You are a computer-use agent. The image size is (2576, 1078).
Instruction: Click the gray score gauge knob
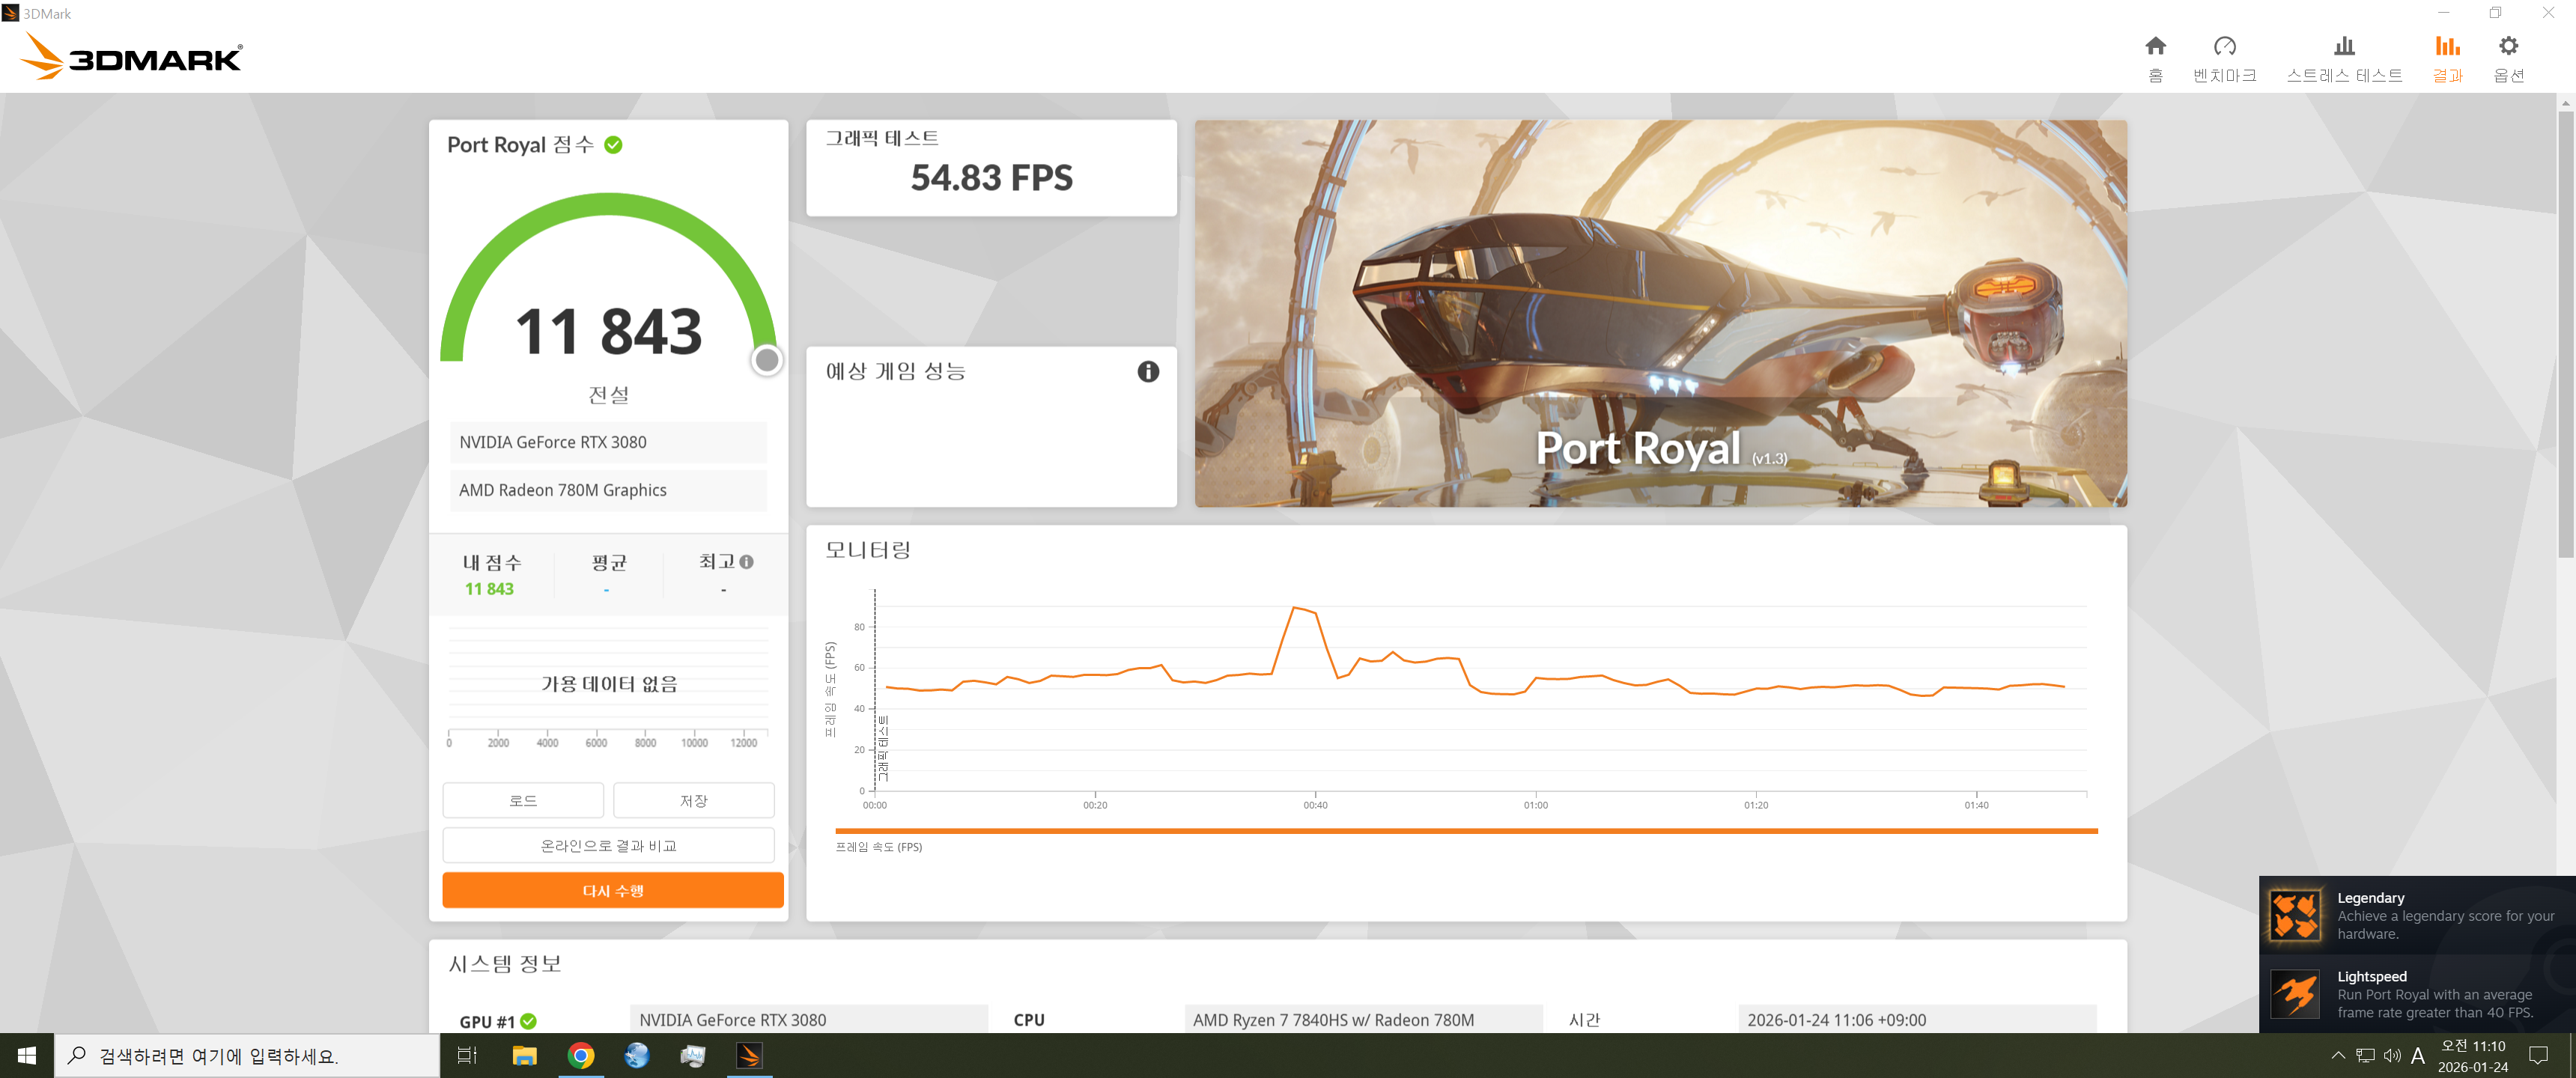pyautogui.click(x=766, y=360)
